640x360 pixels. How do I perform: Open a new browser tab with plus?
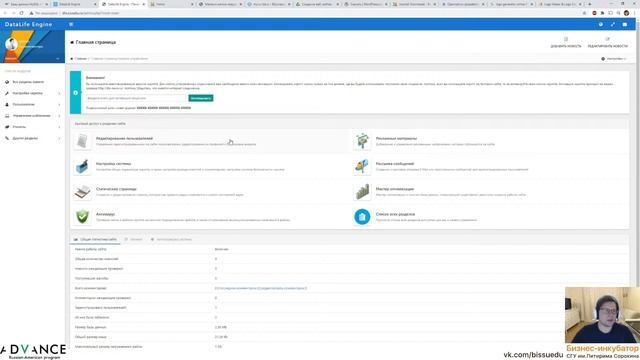pyautogui.click(x=589, y=4)
